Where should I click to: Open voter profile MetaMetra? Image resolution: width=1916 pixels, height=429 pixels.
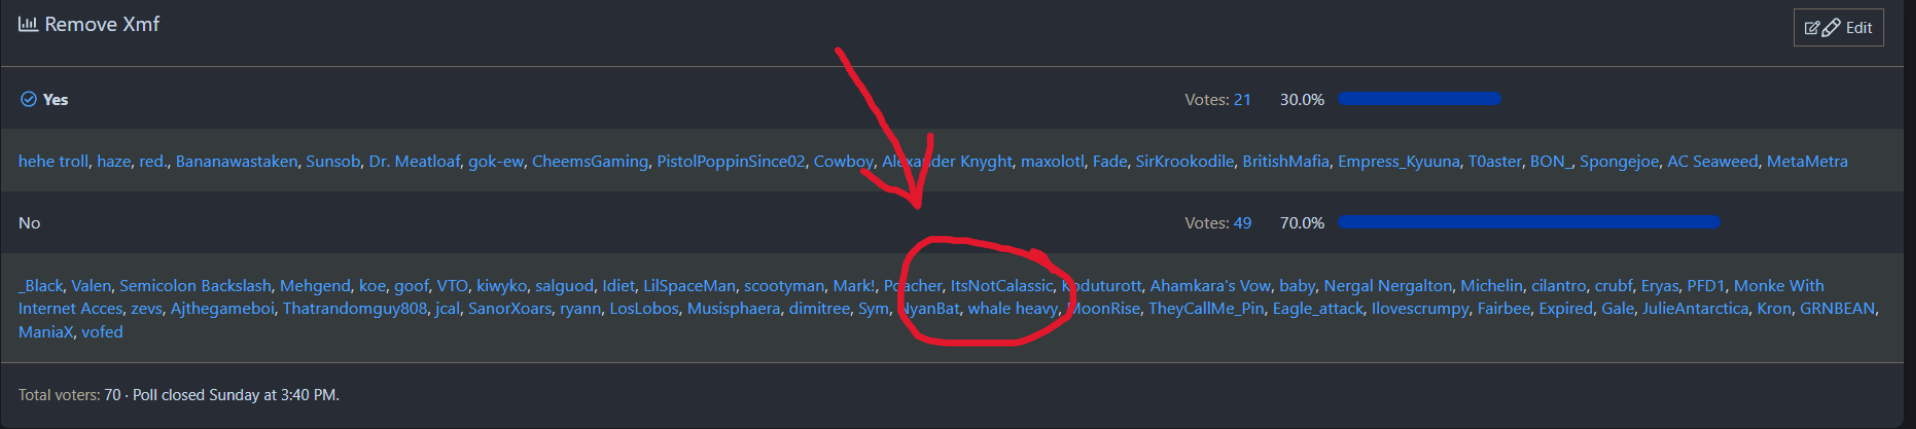click(1806, 161)
